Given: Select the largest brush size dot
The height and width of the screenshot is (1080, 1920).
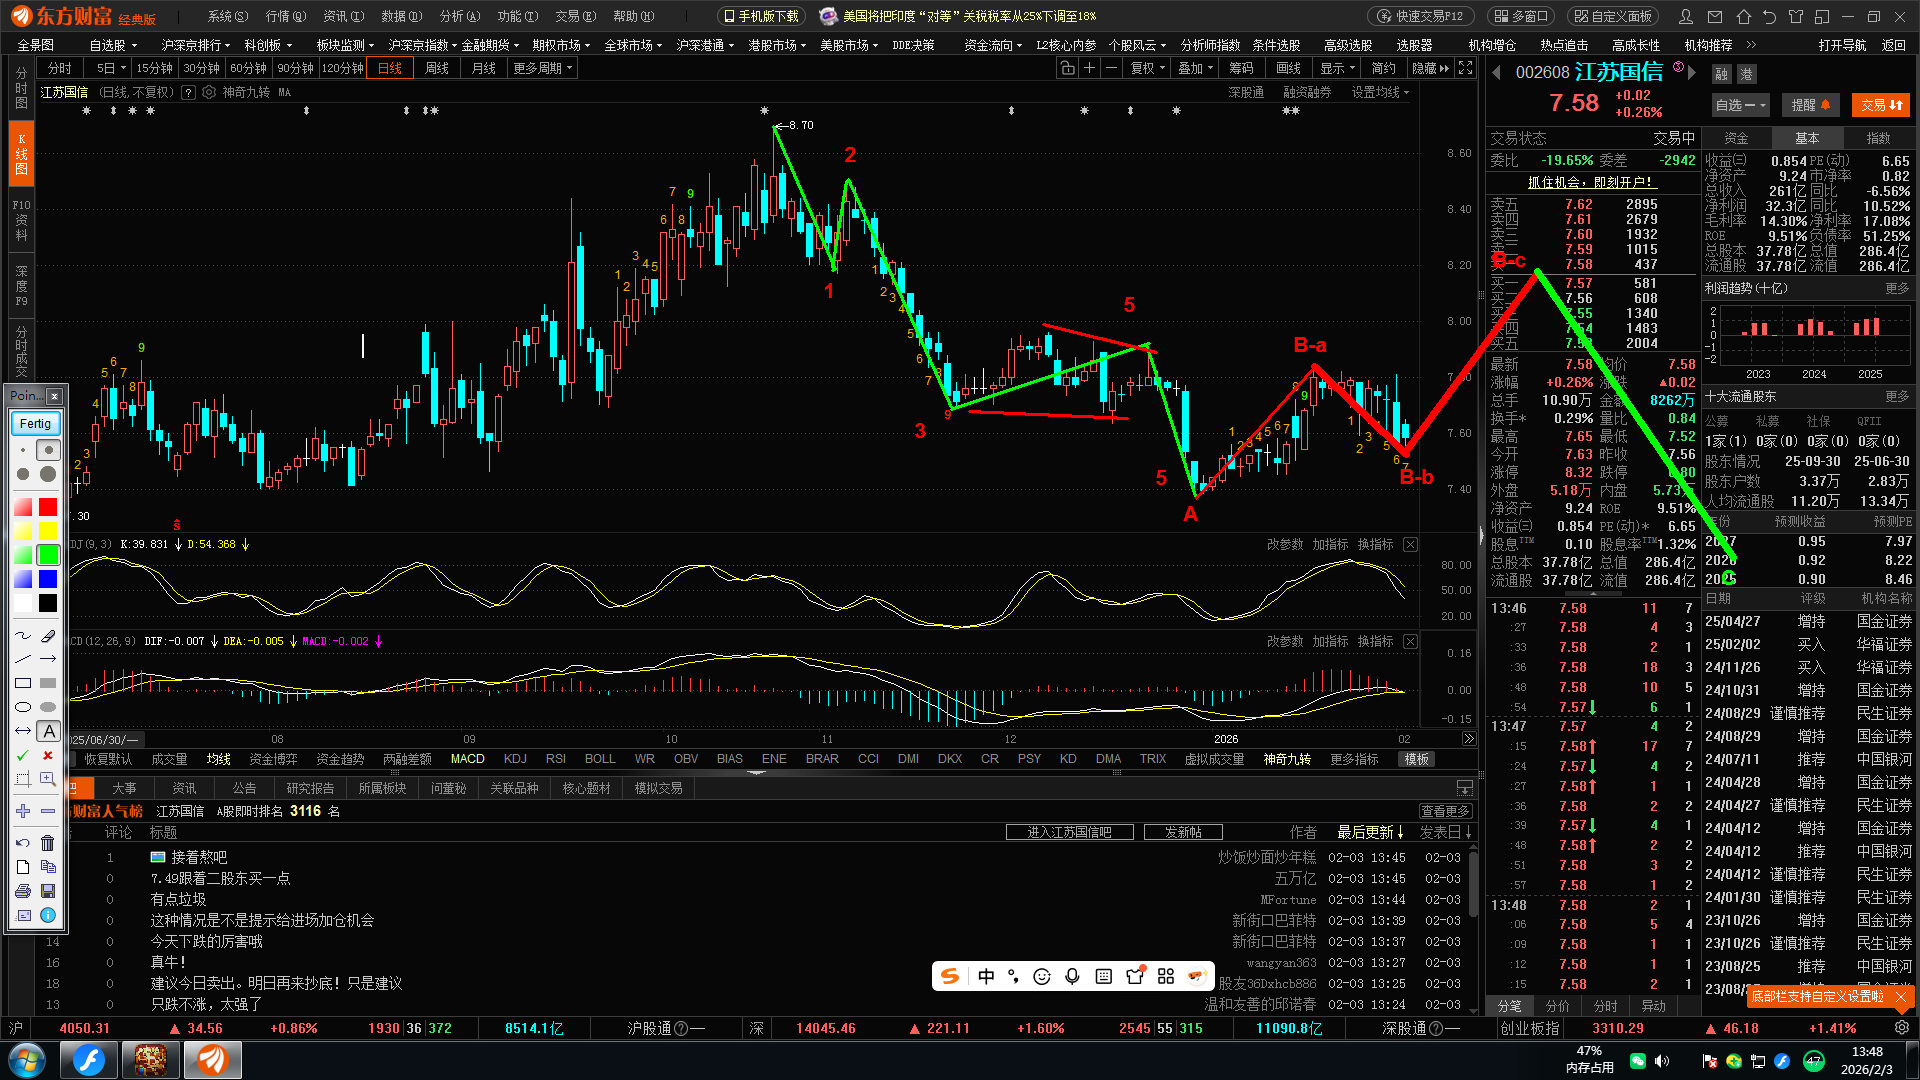Looking at the screenshot, I should click(x=47, y=474).
